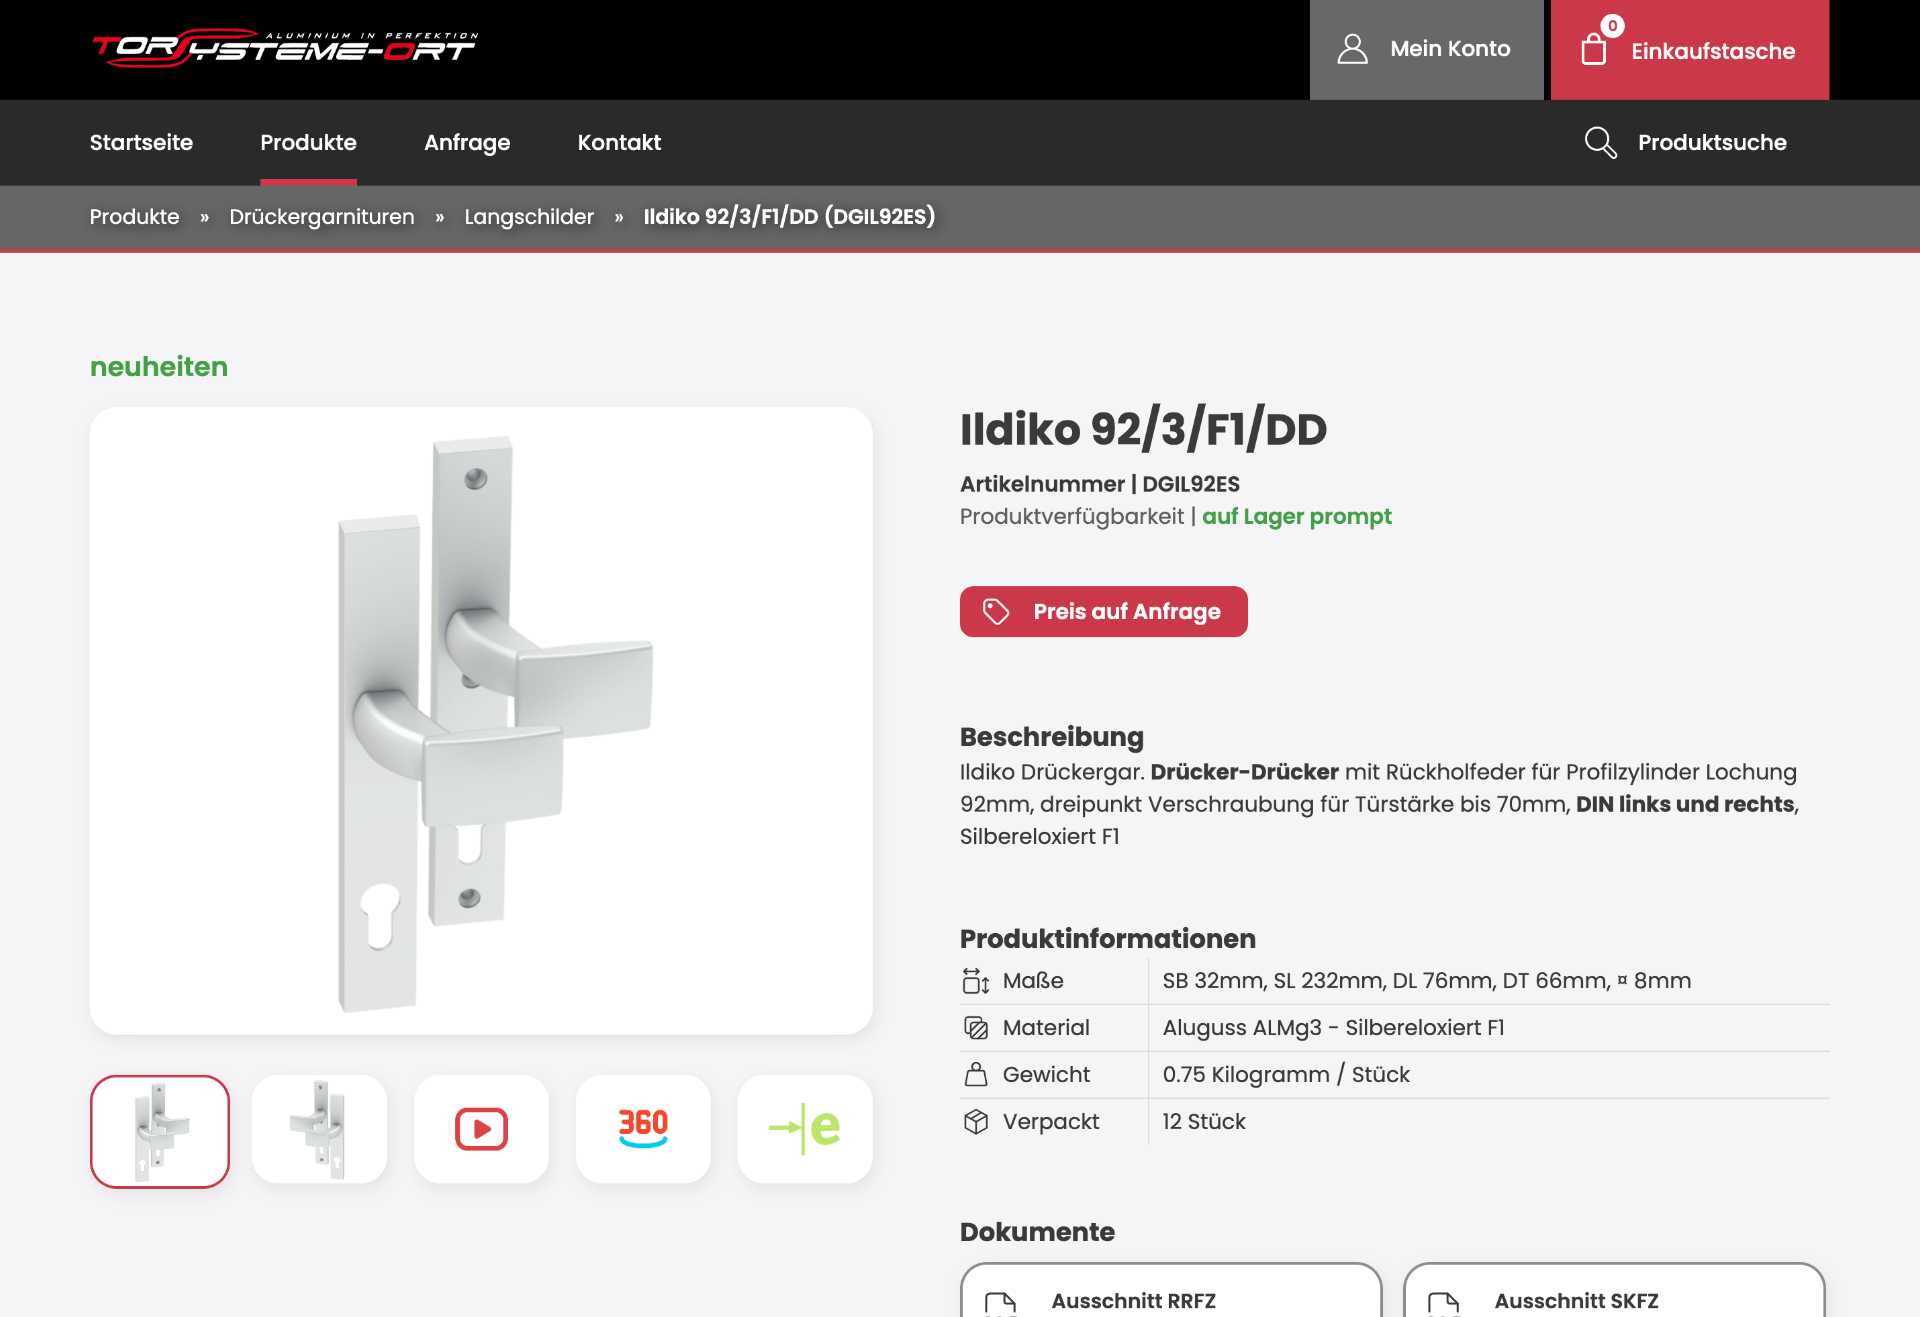Screen dimensions: 1920x1317
Task: Click the Torsysteme-Ort logo
Action: (x=285, y=47)
